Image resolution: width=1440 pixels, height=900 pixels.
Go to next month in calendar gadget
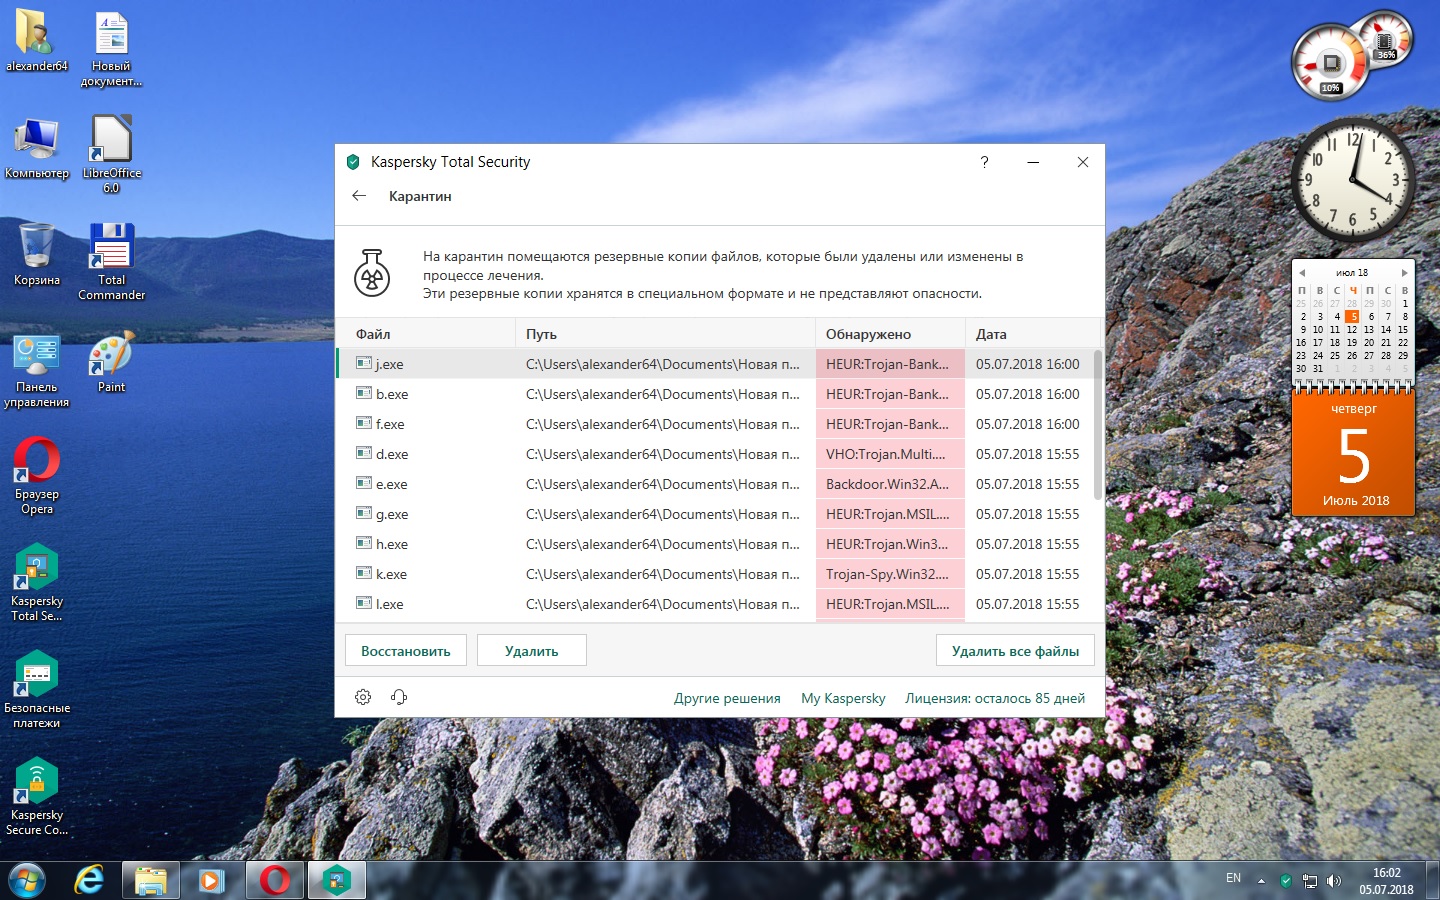click(x=1404, y=273)
